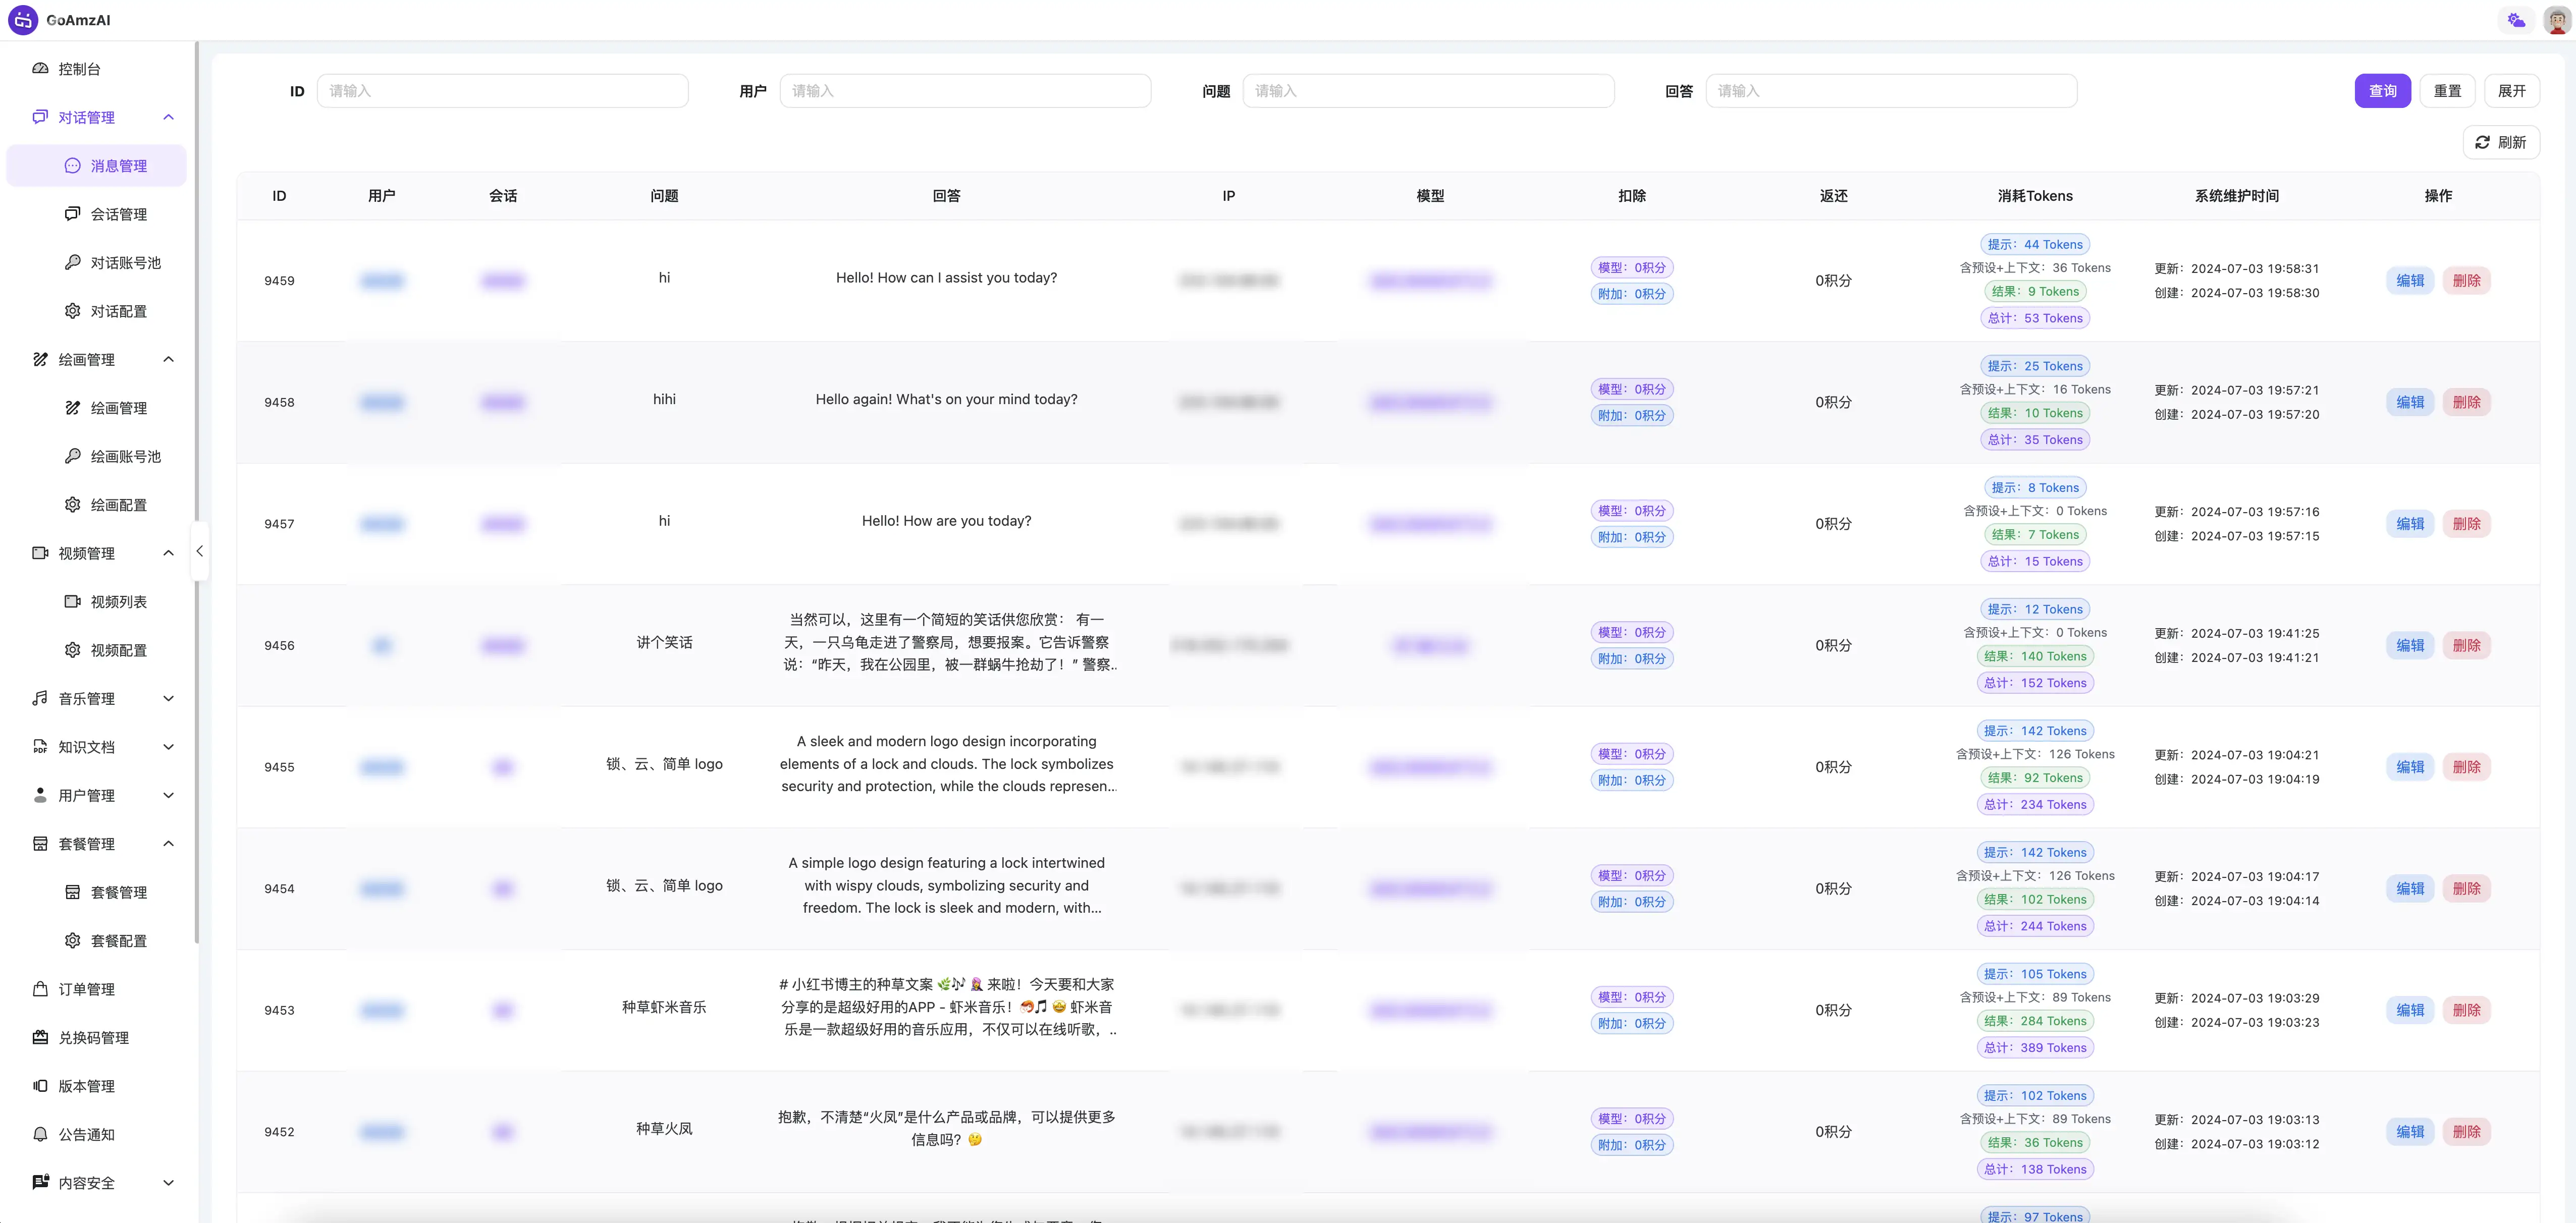Edit message row 9456
This screenshot has width=2576, height=1223.
[x=2410, y=646]
